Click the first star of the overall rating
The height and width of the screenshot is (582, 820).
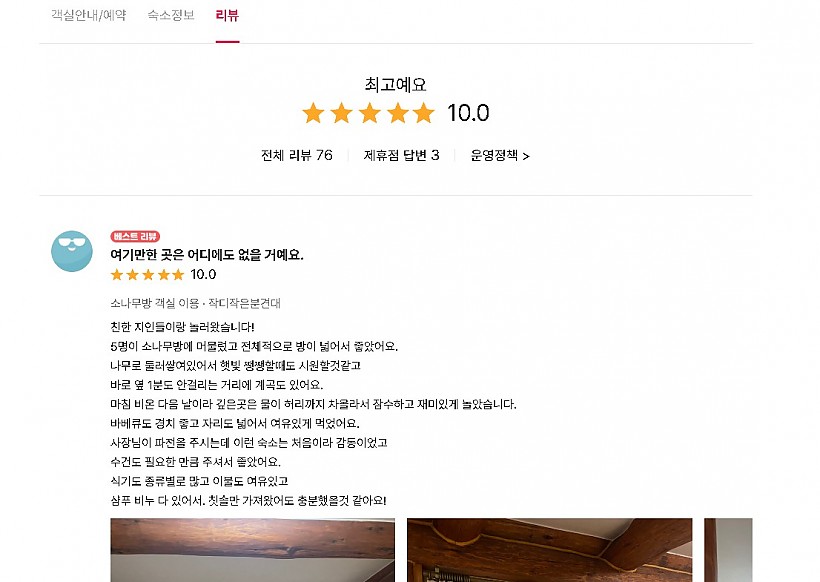313,113
